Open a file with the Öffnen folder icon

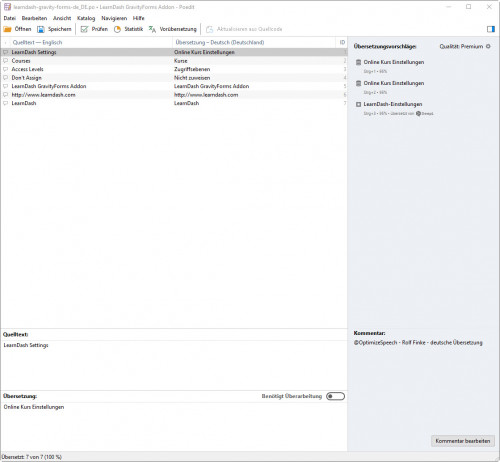coord(7,29)
